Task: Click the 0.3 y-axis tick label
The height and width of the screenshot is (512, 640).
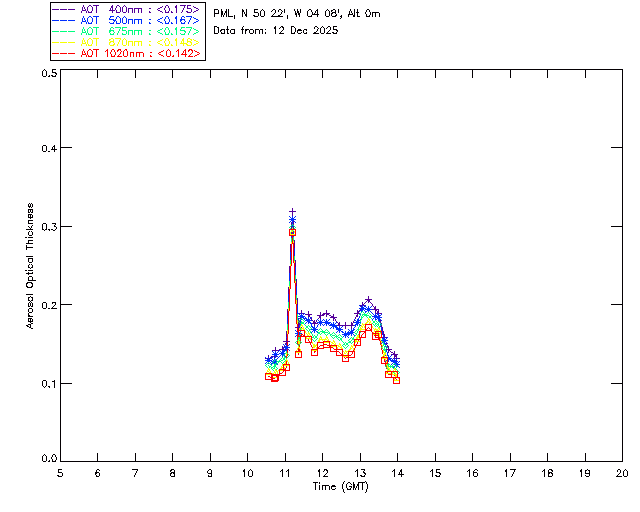Action: point(49,227)
